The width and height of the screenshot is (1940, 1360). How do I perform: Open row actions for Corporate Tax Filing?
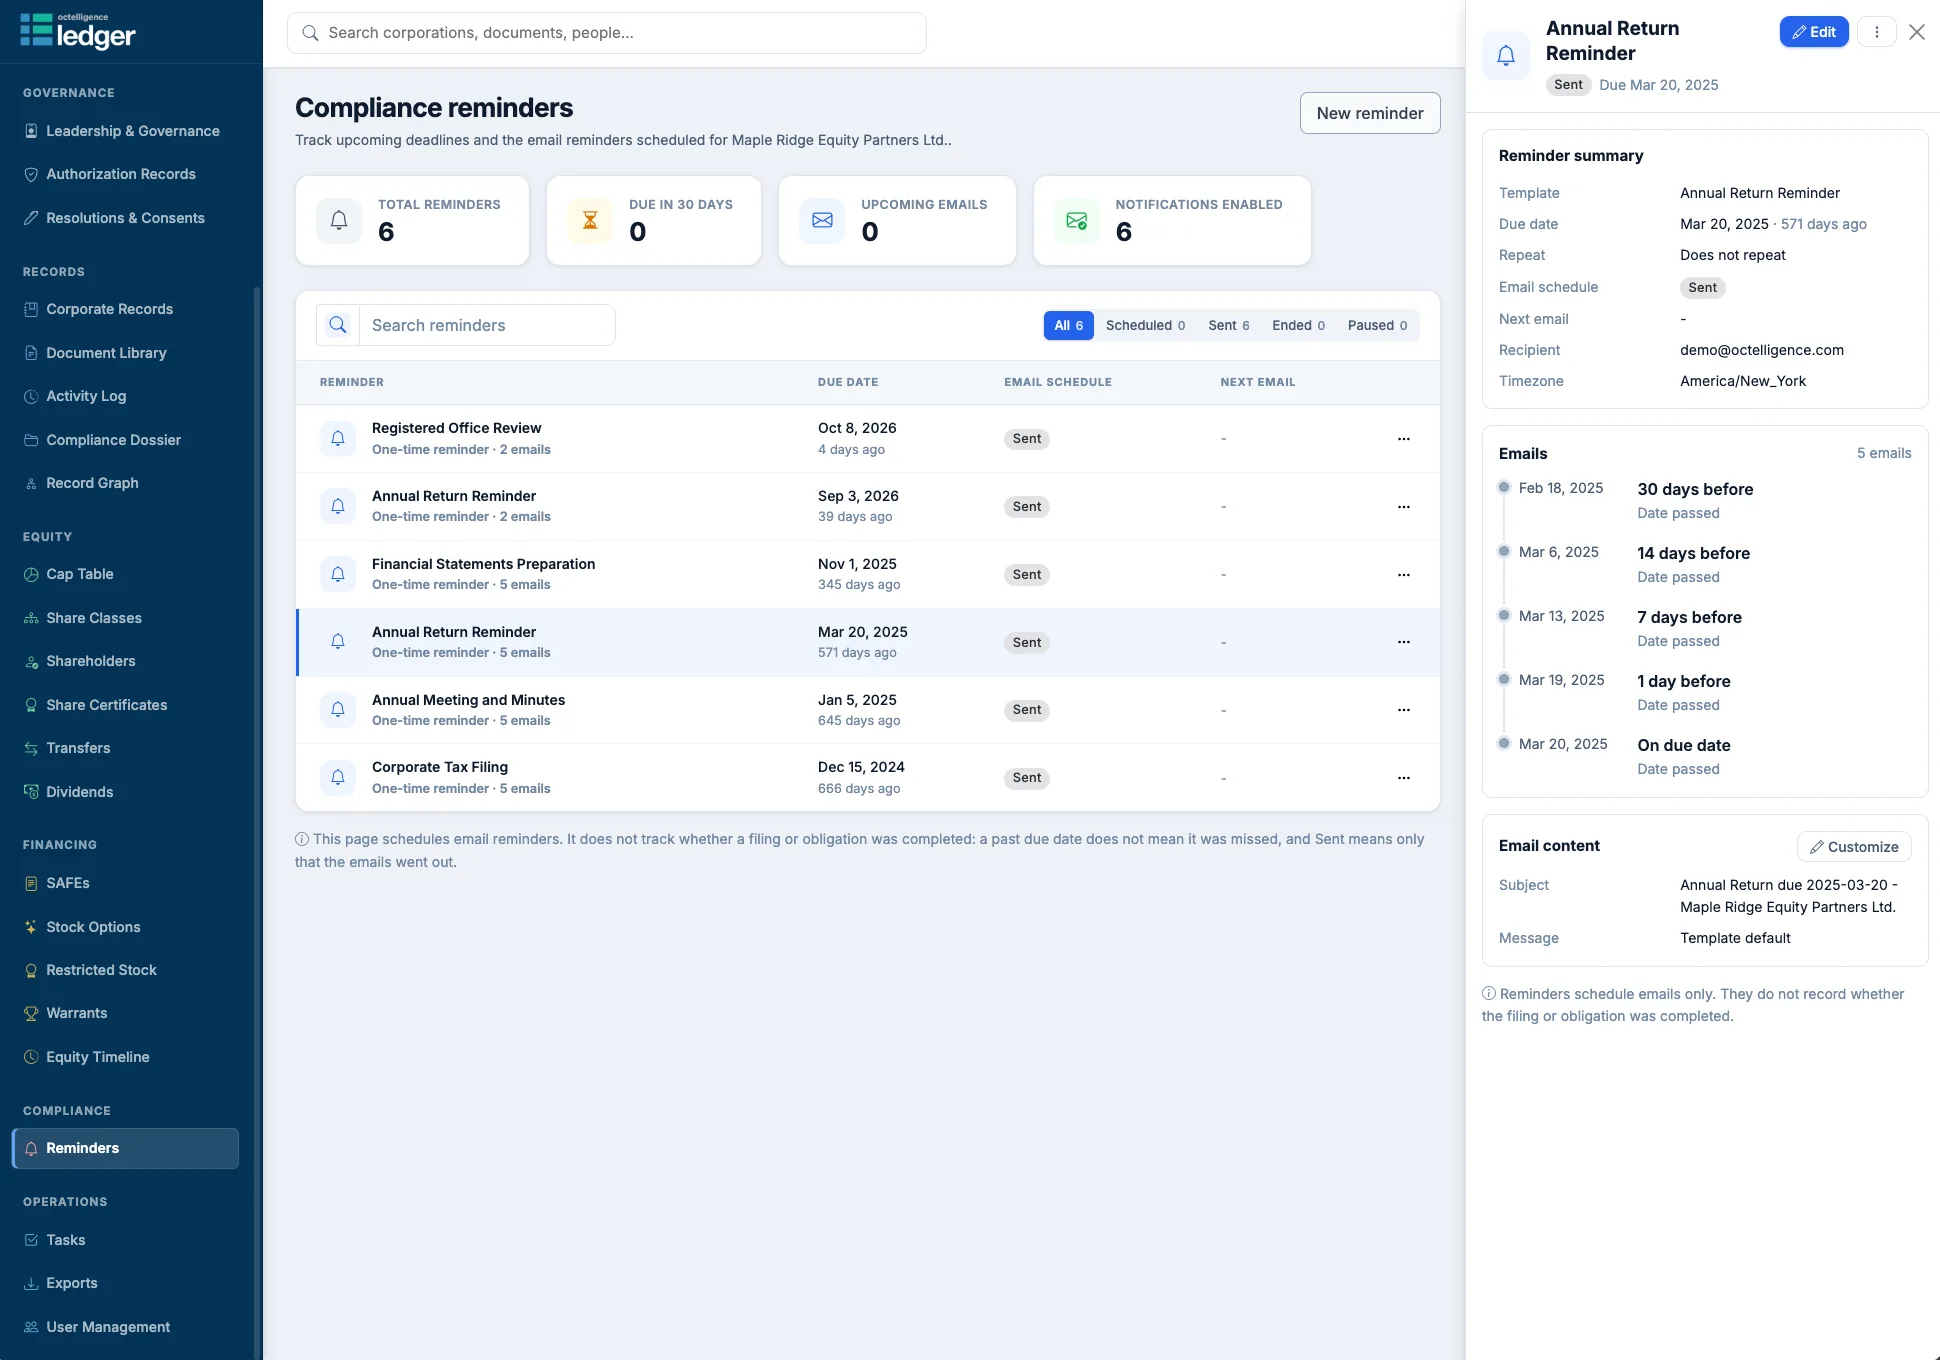[x=1404, y=778]
